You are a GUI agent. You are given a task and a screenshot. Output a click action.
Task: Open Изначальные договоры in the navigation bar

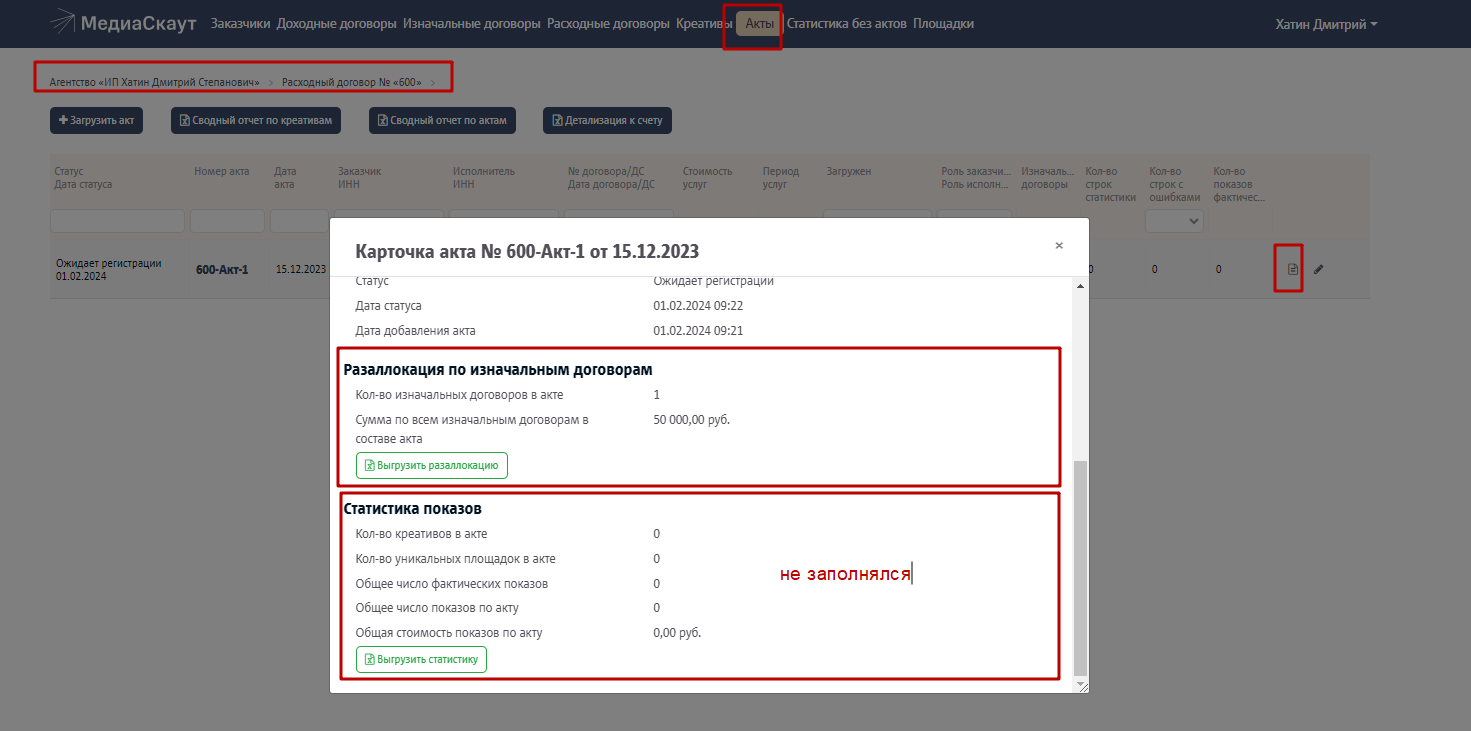(472, 24)
